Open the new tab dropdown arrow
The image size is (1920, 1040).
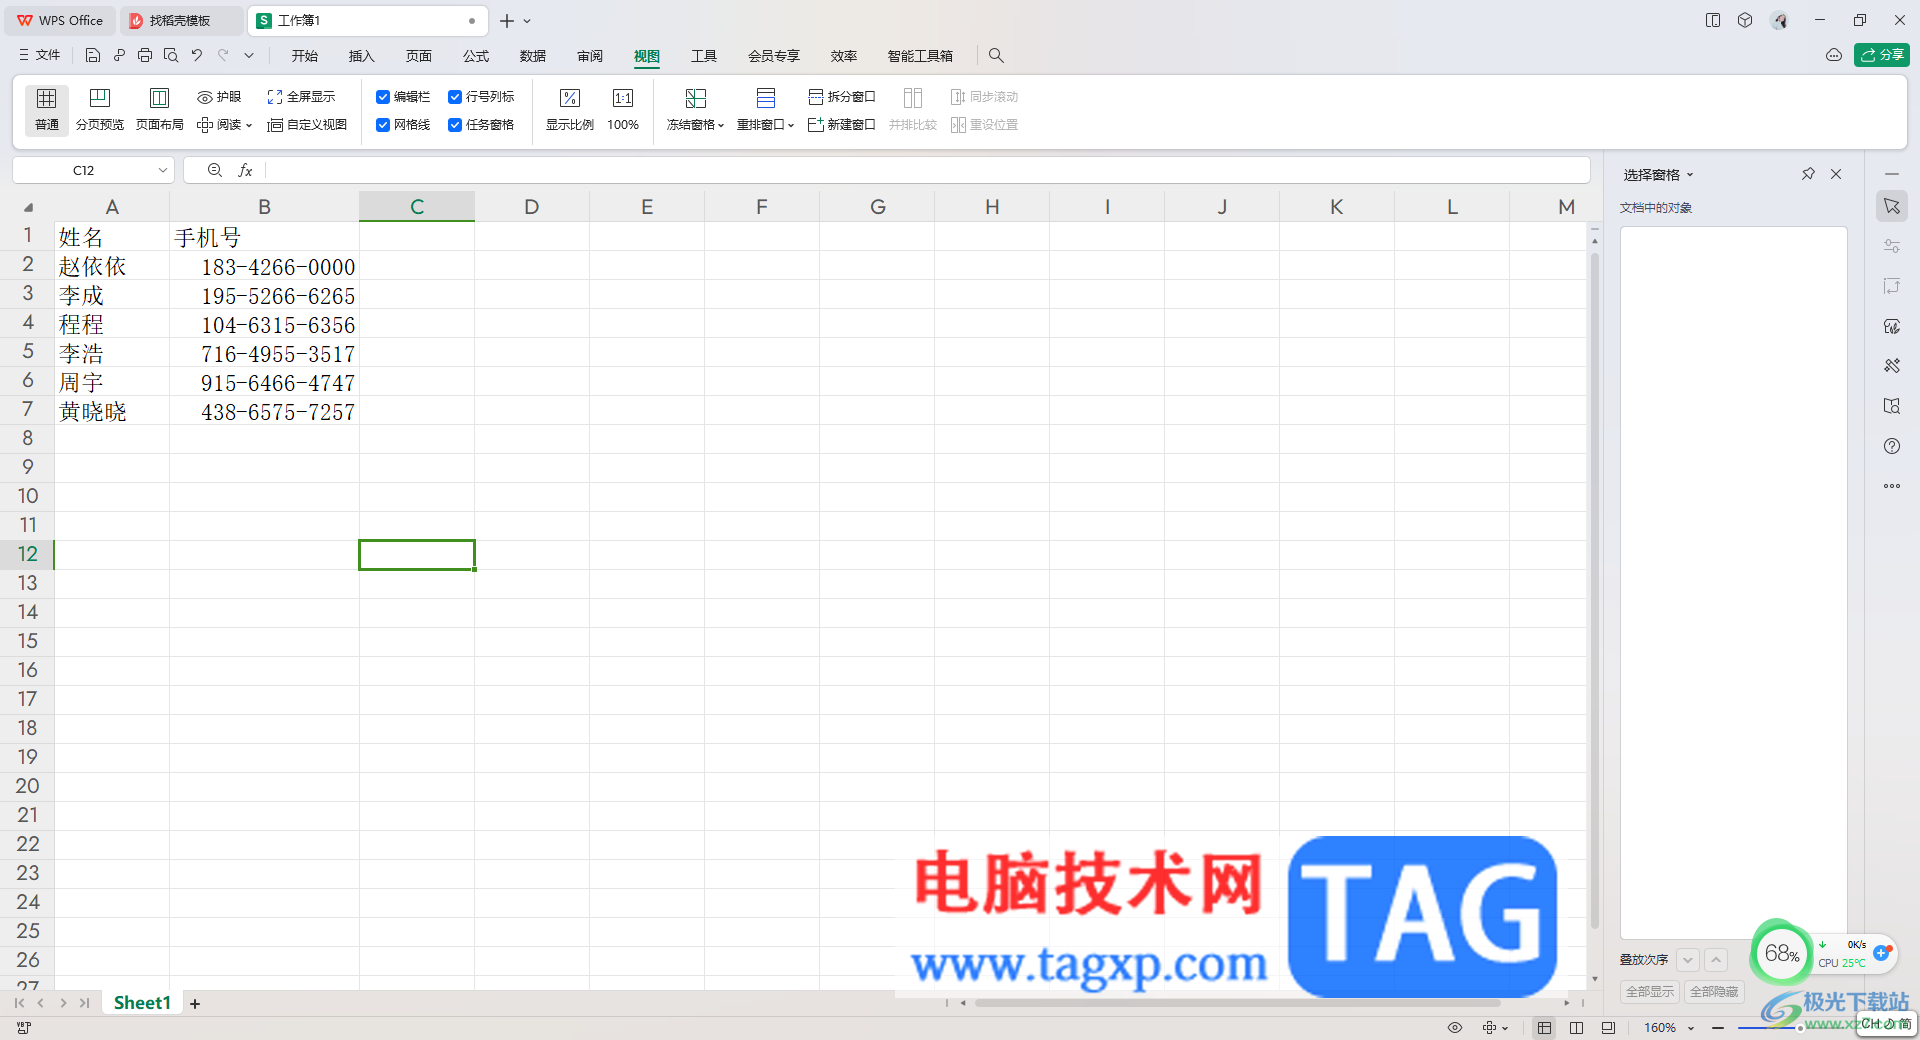coord(527,21)
